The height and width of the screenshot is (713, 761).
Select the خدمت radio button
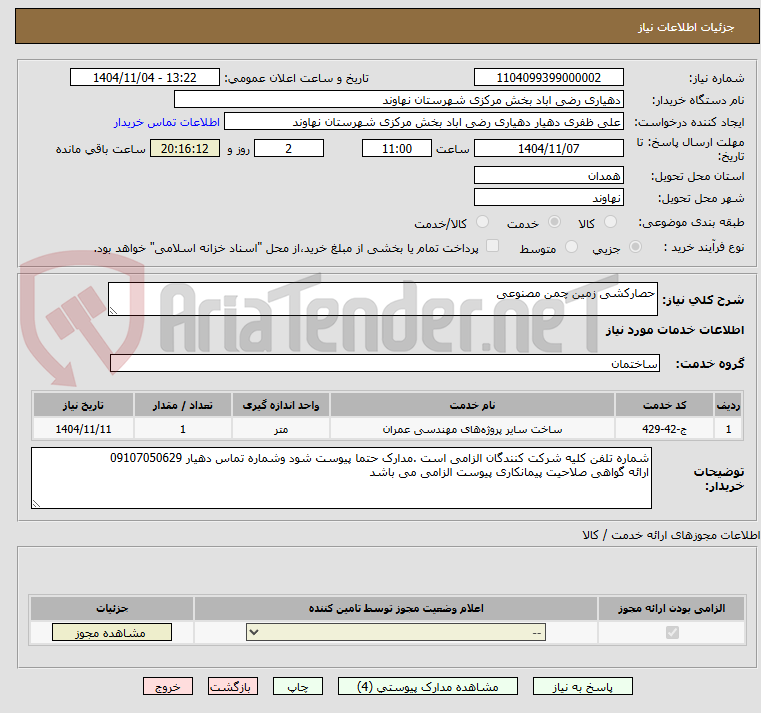[x=554, y=222]
